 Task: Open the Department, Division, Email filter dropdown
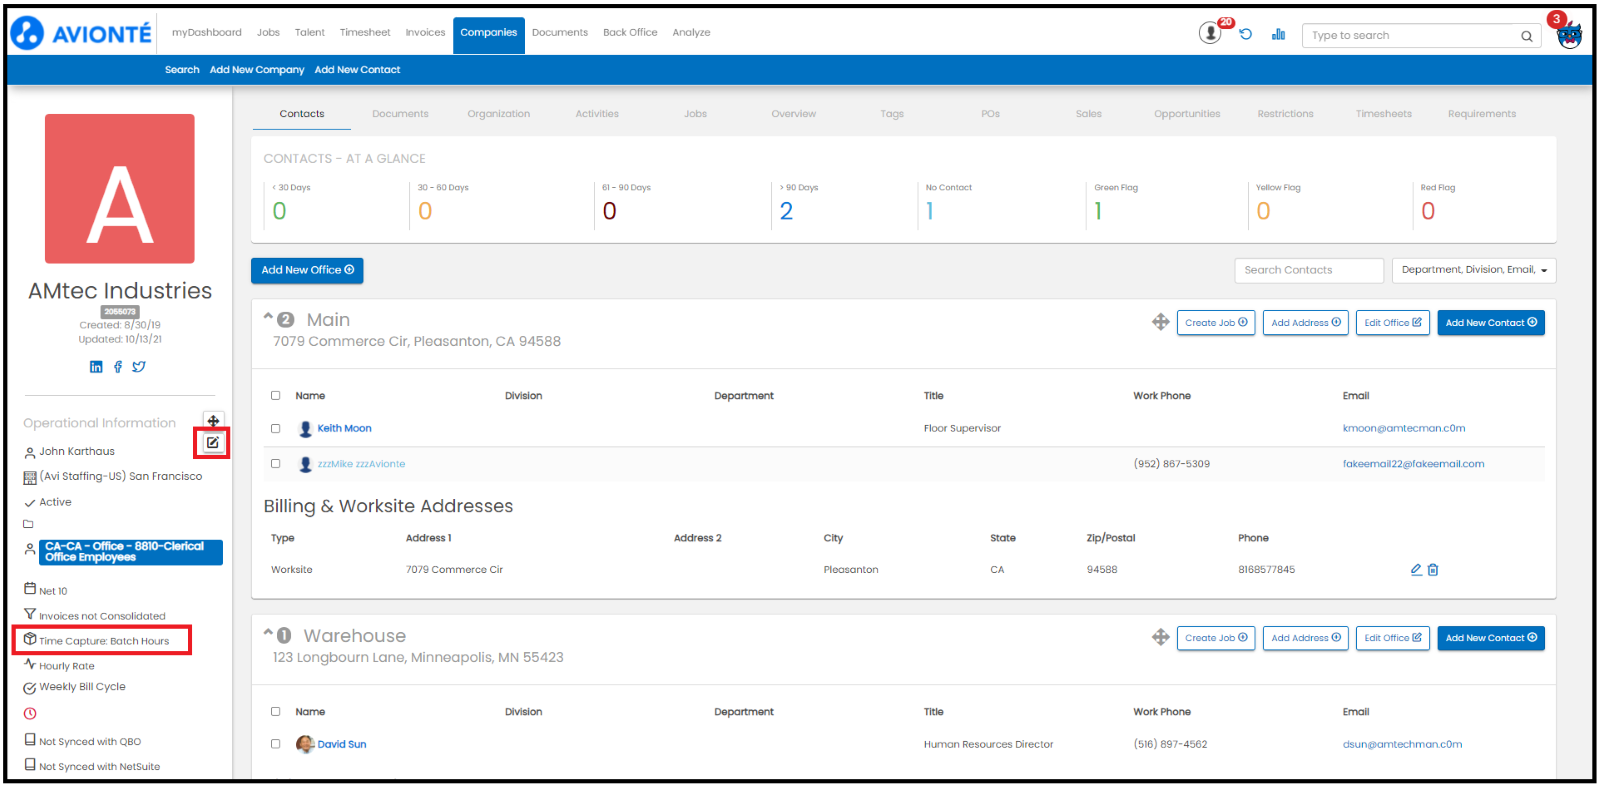pyautogui.click(x=1473, y=270)
